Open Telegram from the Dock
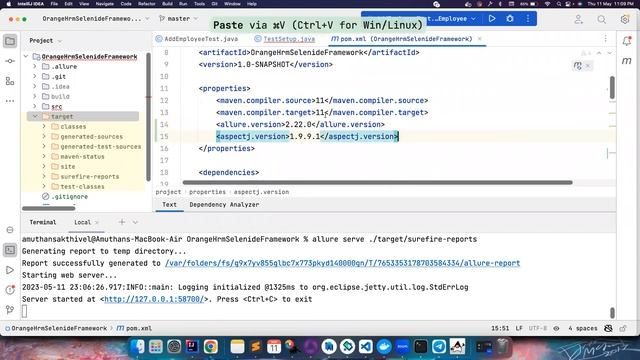640x360 pixels. click(x=439, y=347)
